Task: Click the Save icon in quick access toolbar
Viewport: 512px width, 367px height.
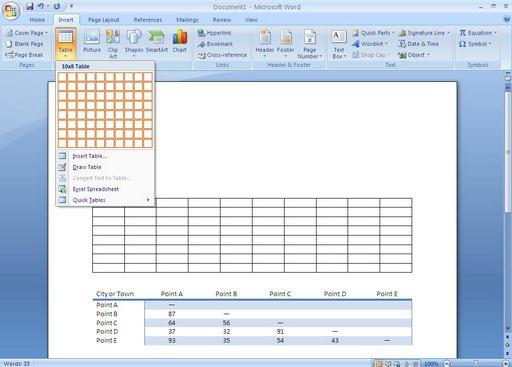Action: coord(30,6)
